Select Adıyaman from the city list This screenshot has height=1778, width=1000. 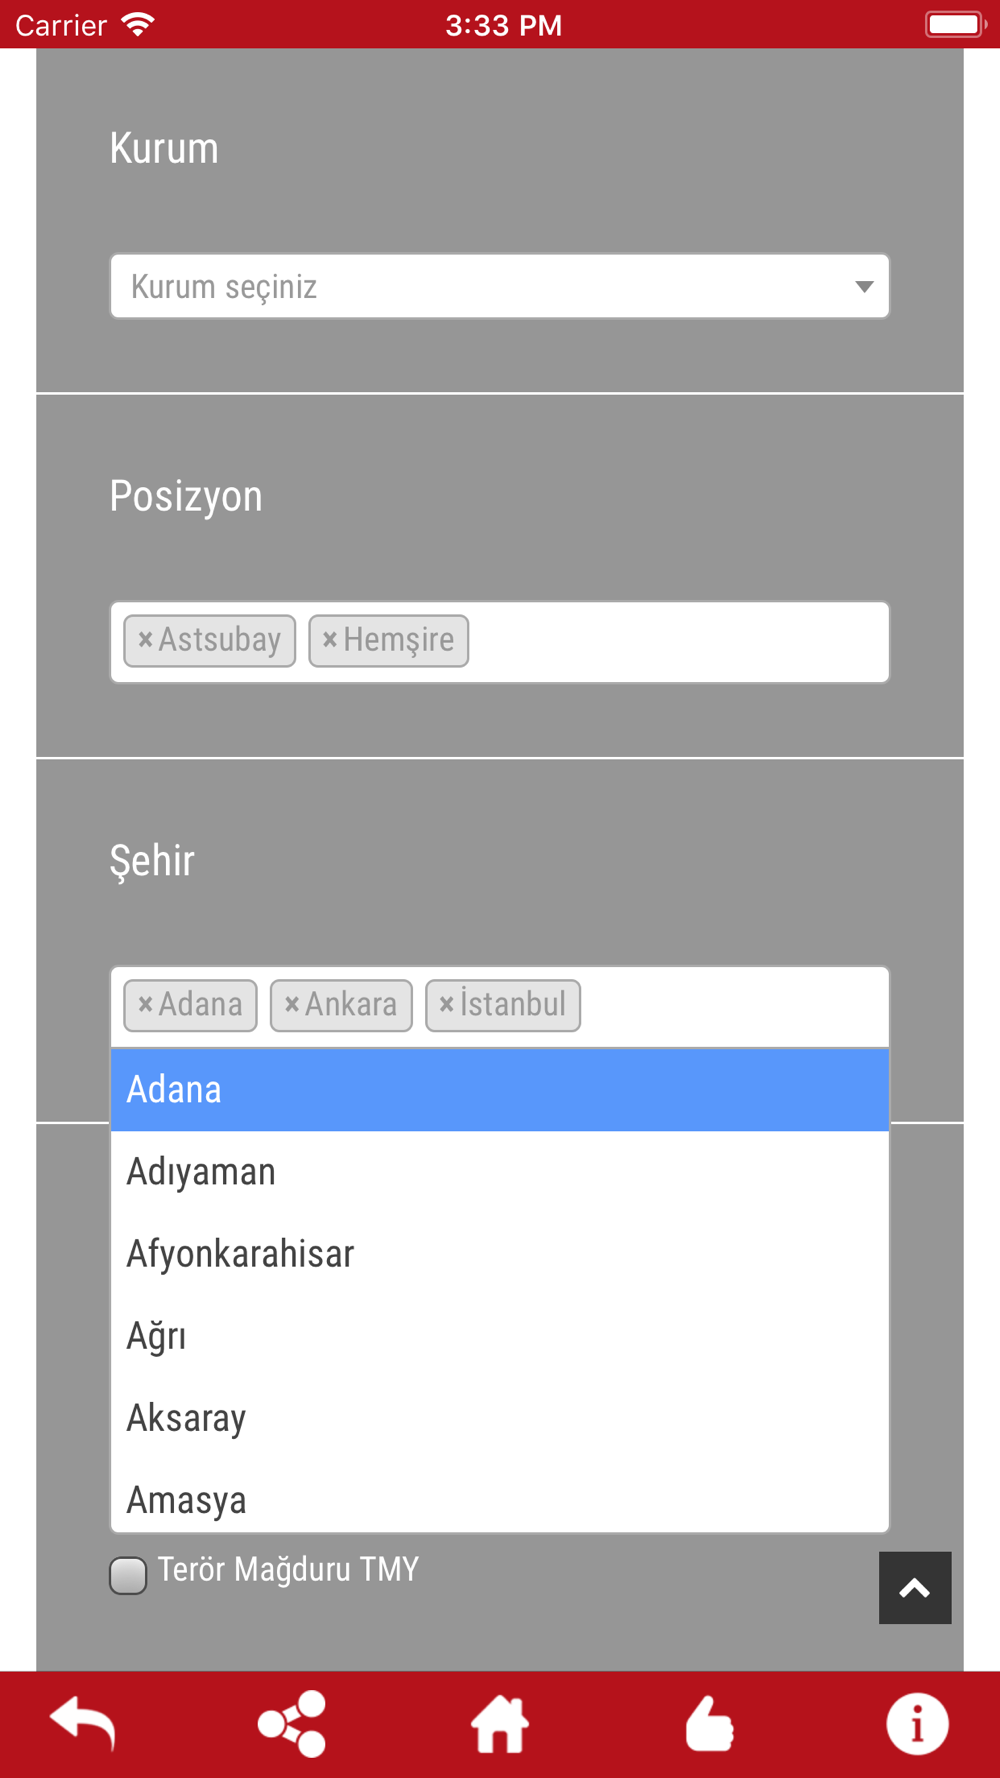click(x=500, y=1172)
